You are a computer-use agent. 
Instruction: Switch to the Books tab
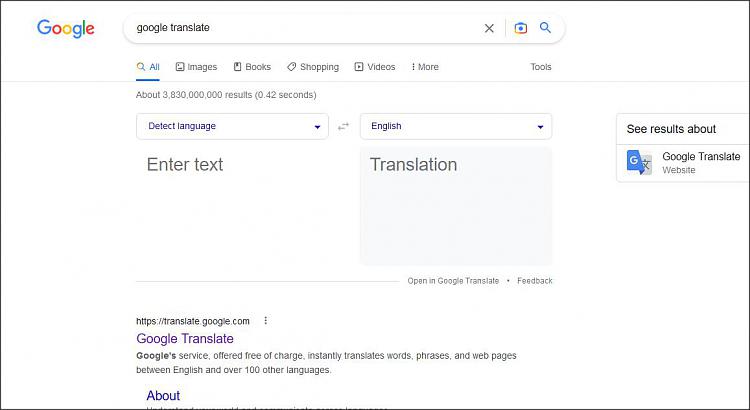tap(252, 67)
